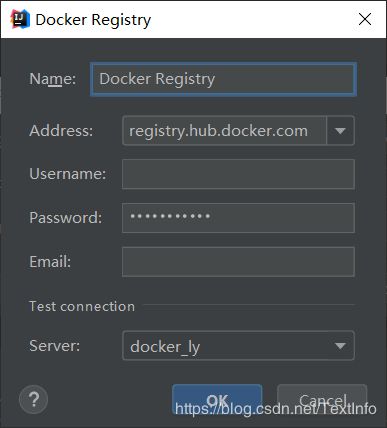The height and width of the screenshot is (428, 387).
Task: Open the Server dropdown arrow
Action: (x=340, y=346)
